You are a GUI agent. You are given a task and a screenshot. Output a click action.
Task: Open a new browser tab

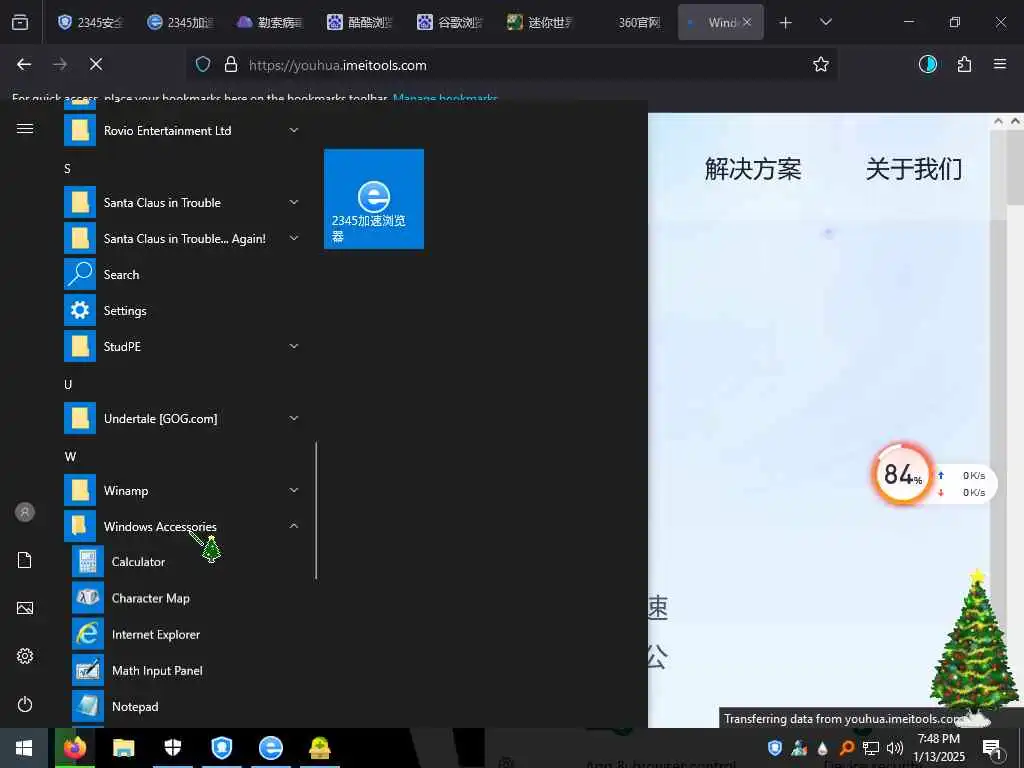pyautogui.click(x=786, y=23)
